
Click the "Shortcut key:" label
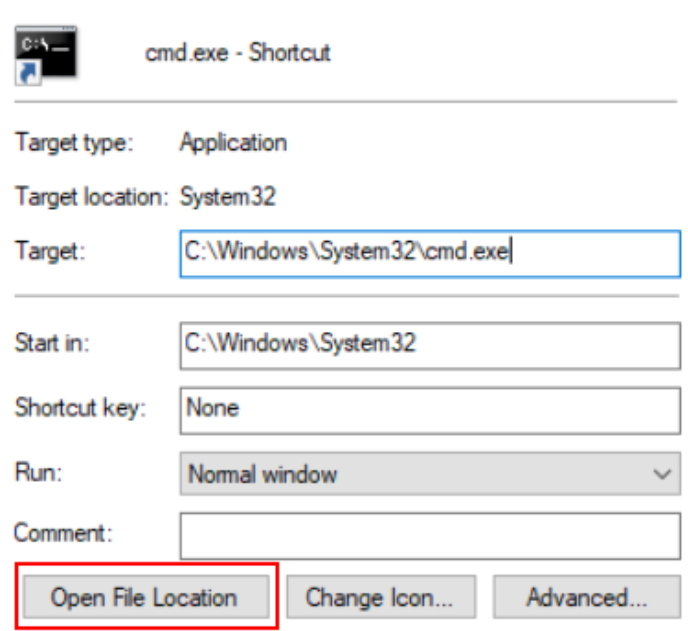(80, 408)
